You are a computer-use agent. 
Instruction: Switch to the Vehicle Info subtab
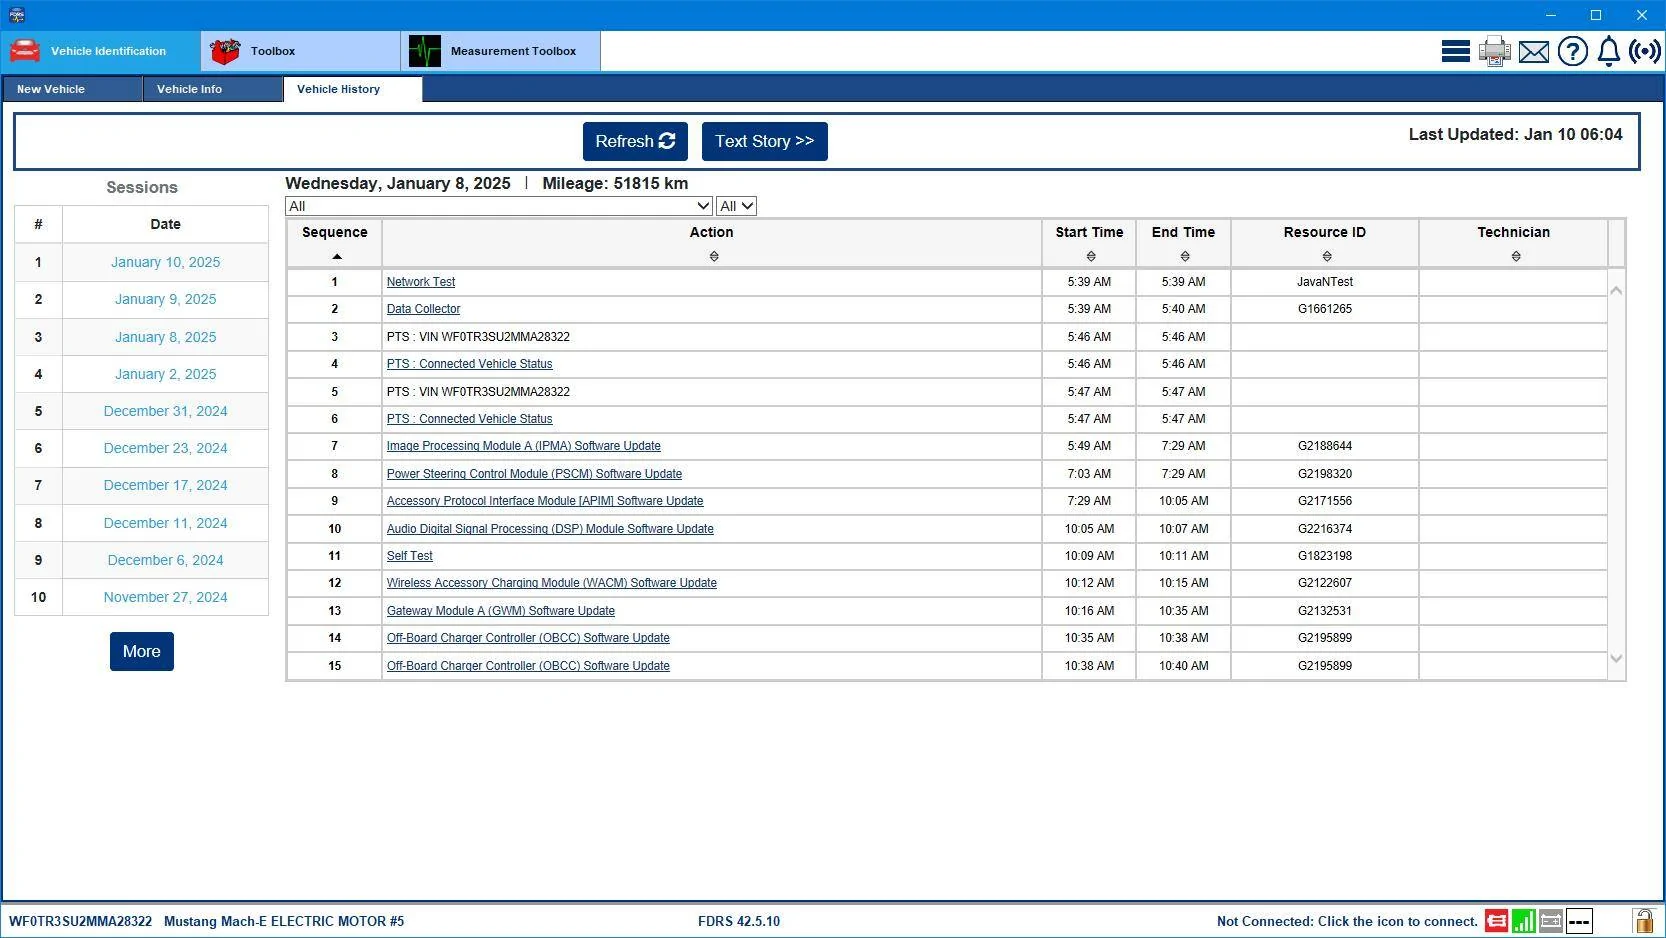coord(213,89)
